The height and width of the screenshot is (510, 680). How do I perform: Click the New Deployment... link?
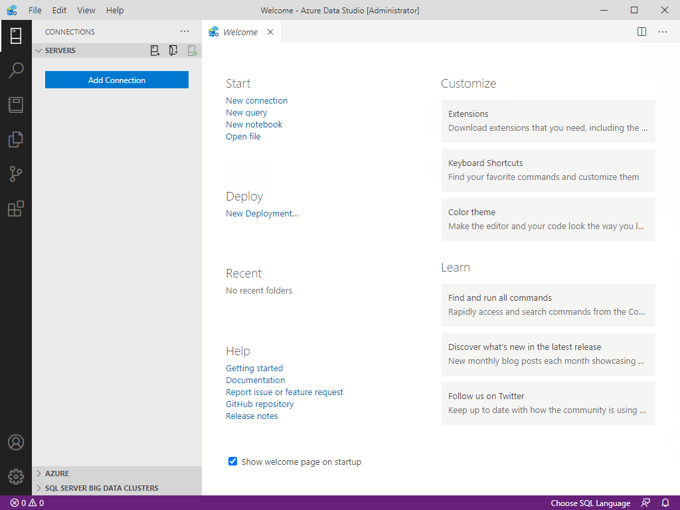[262, 214]
